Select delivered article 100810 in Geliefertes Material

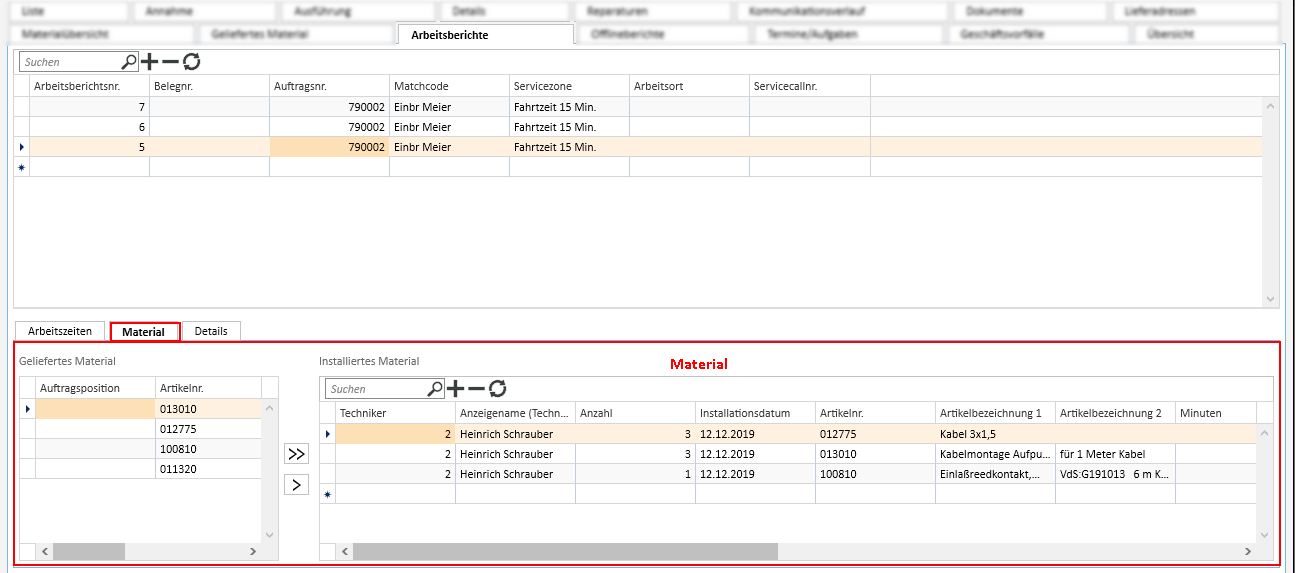[x=208, y=449]
